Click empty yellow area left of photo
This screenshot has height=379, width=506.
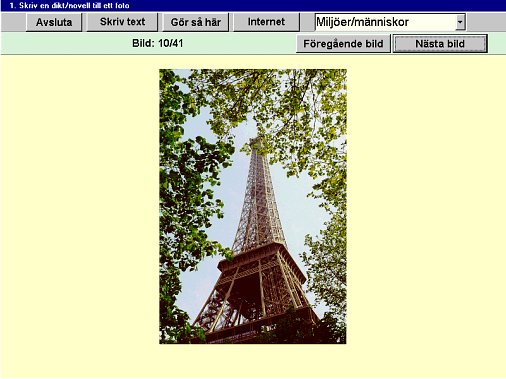point(80,207)
